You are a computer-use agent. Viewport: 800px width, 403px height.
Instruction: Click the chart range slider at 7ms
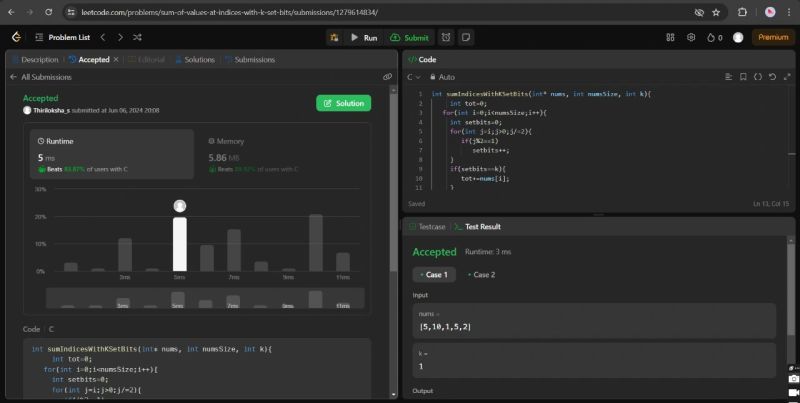point(233,301)
